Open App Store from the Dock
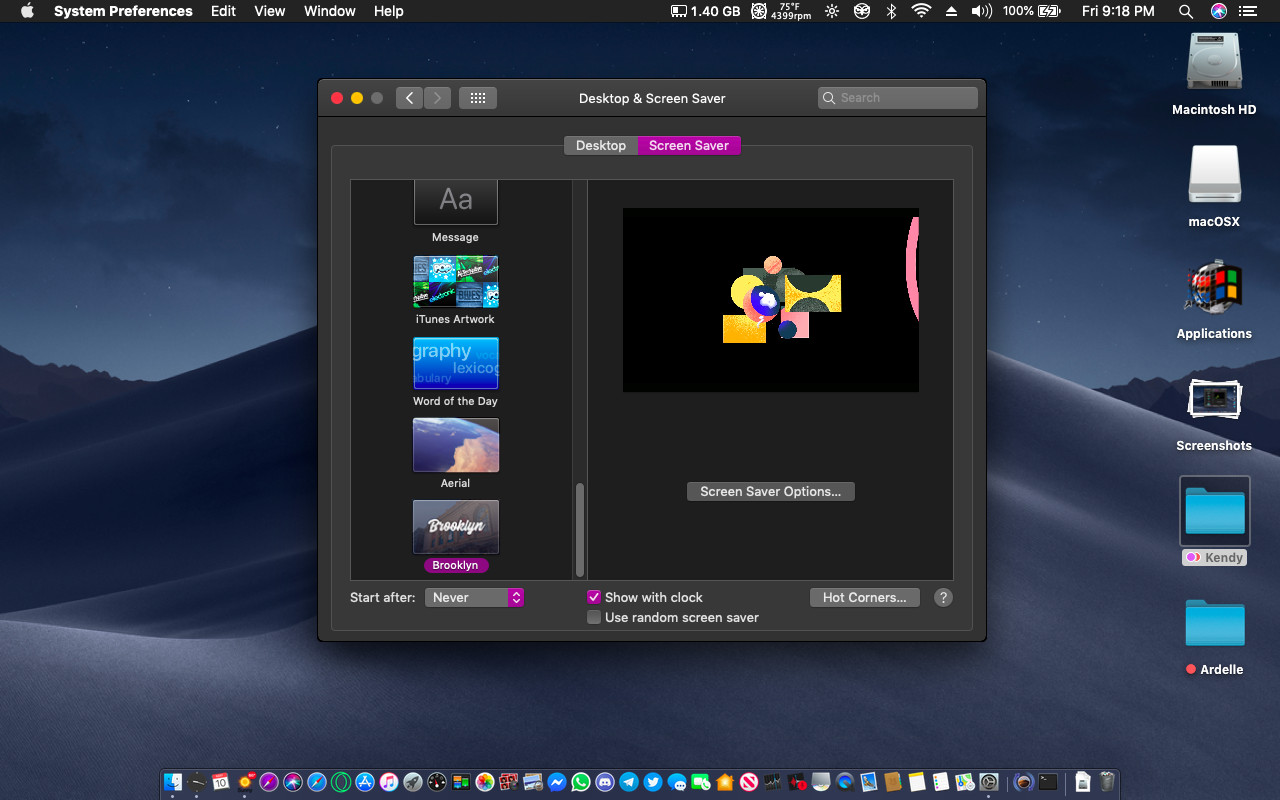This screenshot has height=800, width=1280. click(365, 782)
